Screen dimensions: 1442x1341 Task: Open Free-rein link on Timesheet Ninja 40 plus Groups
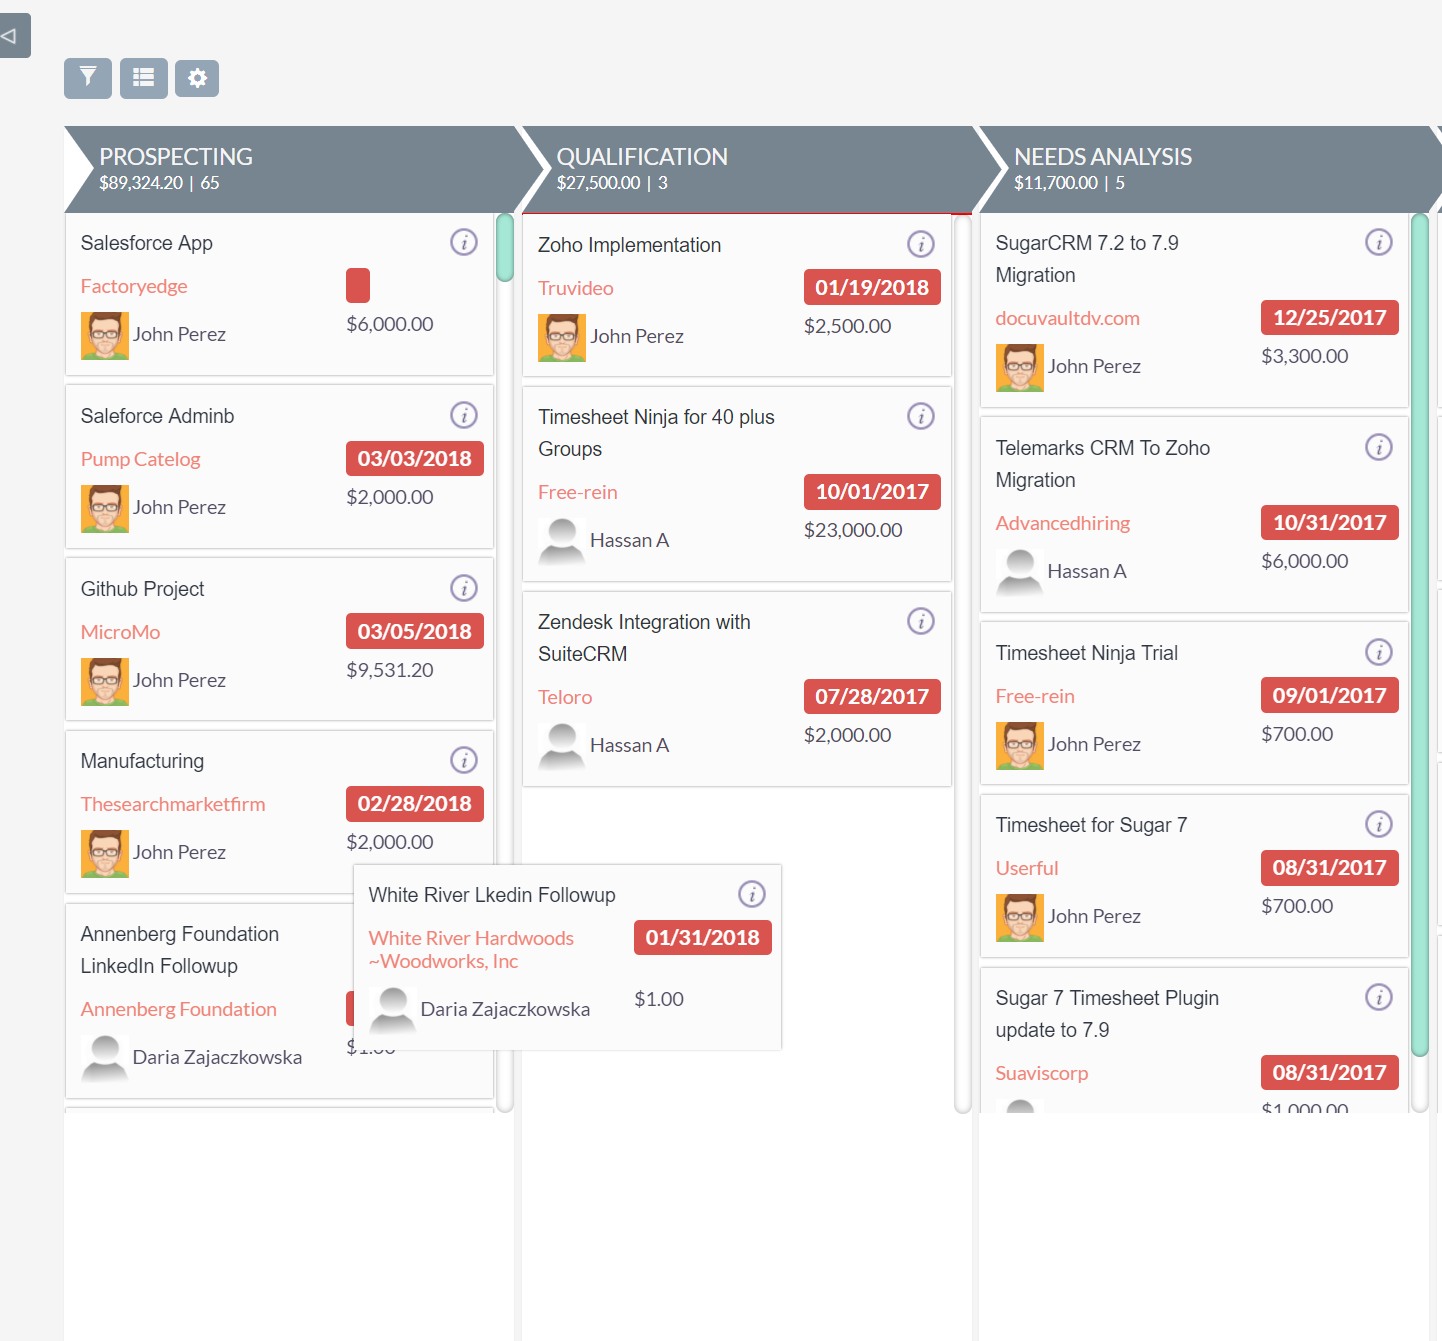pyautogui.click(x=578, y=492)
